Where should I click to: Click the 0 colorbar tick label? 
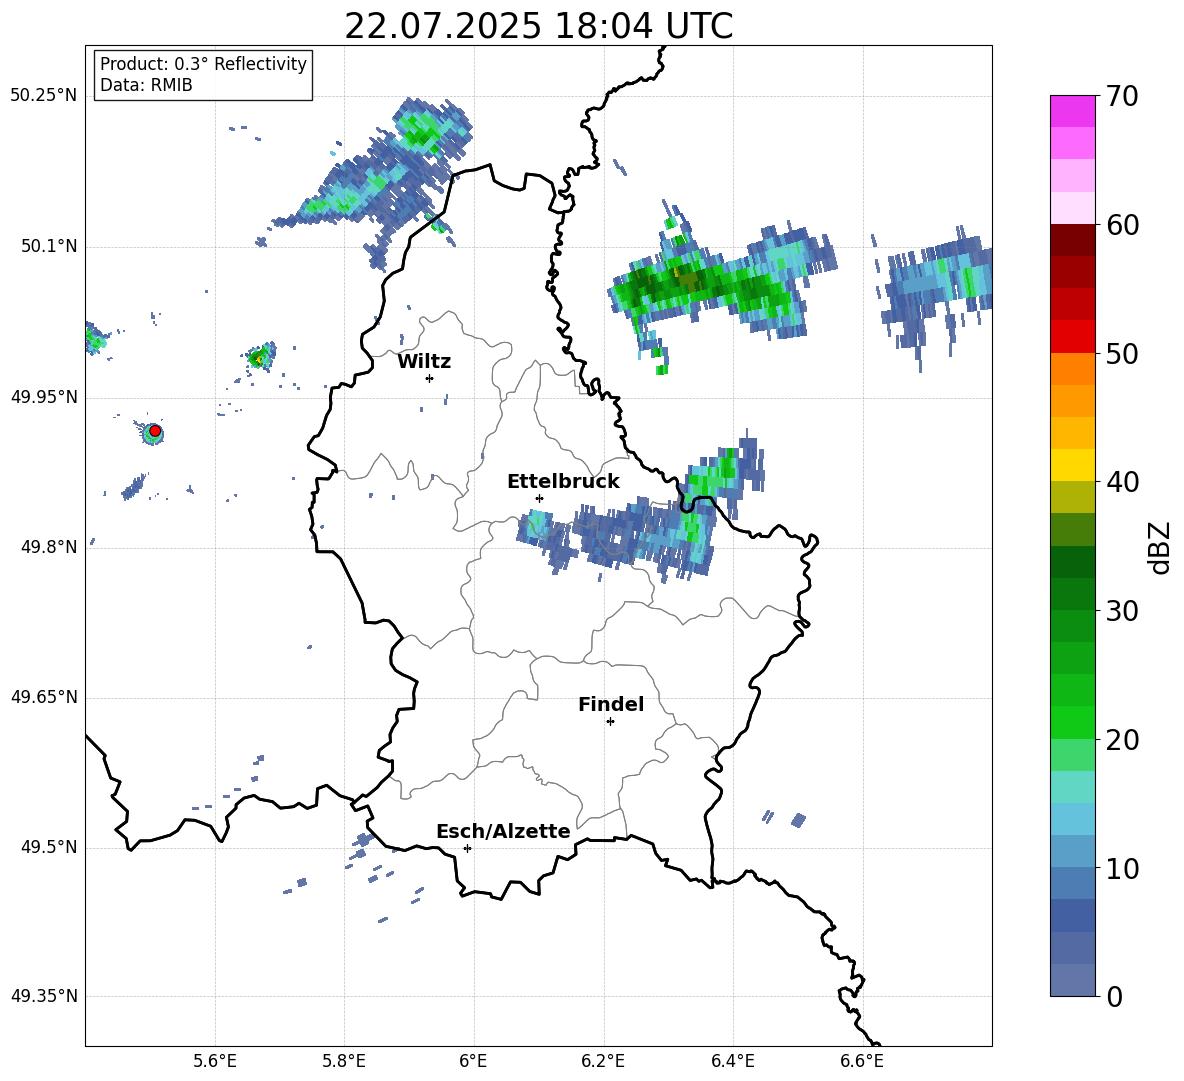coord(1115,997)
